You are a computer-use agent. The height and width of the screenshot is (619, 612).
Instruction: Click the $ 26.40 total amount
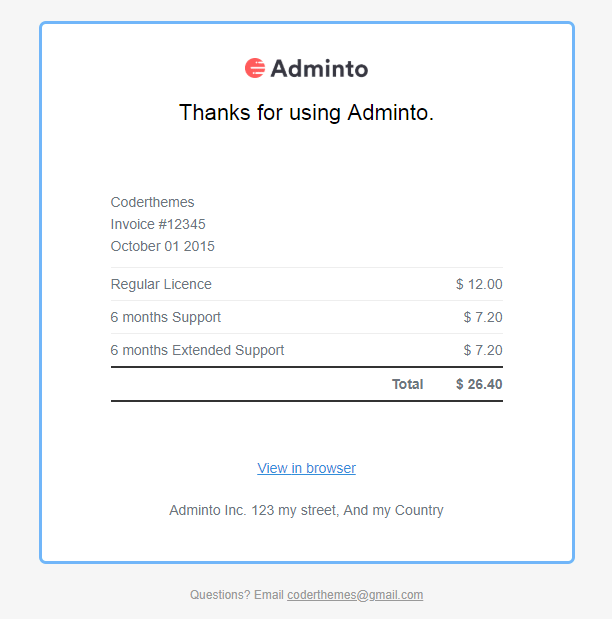point(479,384)
